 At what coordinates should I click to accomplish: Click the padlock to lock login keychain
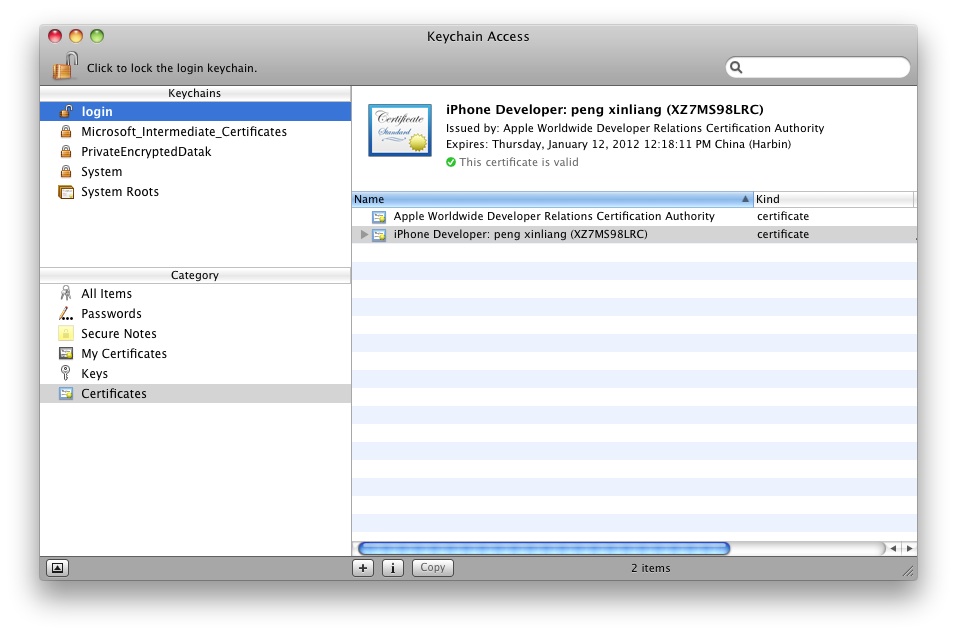point(65,66)
